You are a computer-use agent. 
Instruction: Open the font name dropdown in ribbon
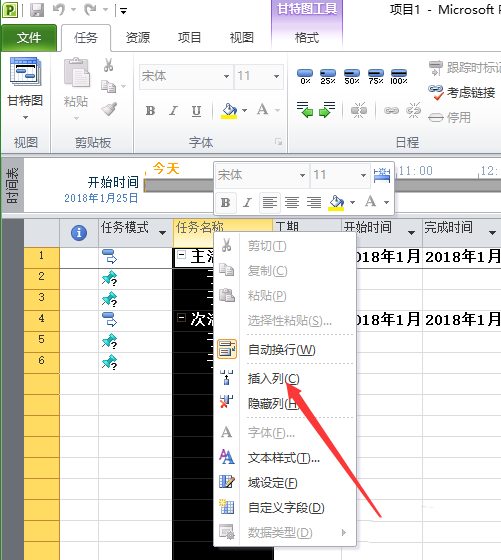226,76
